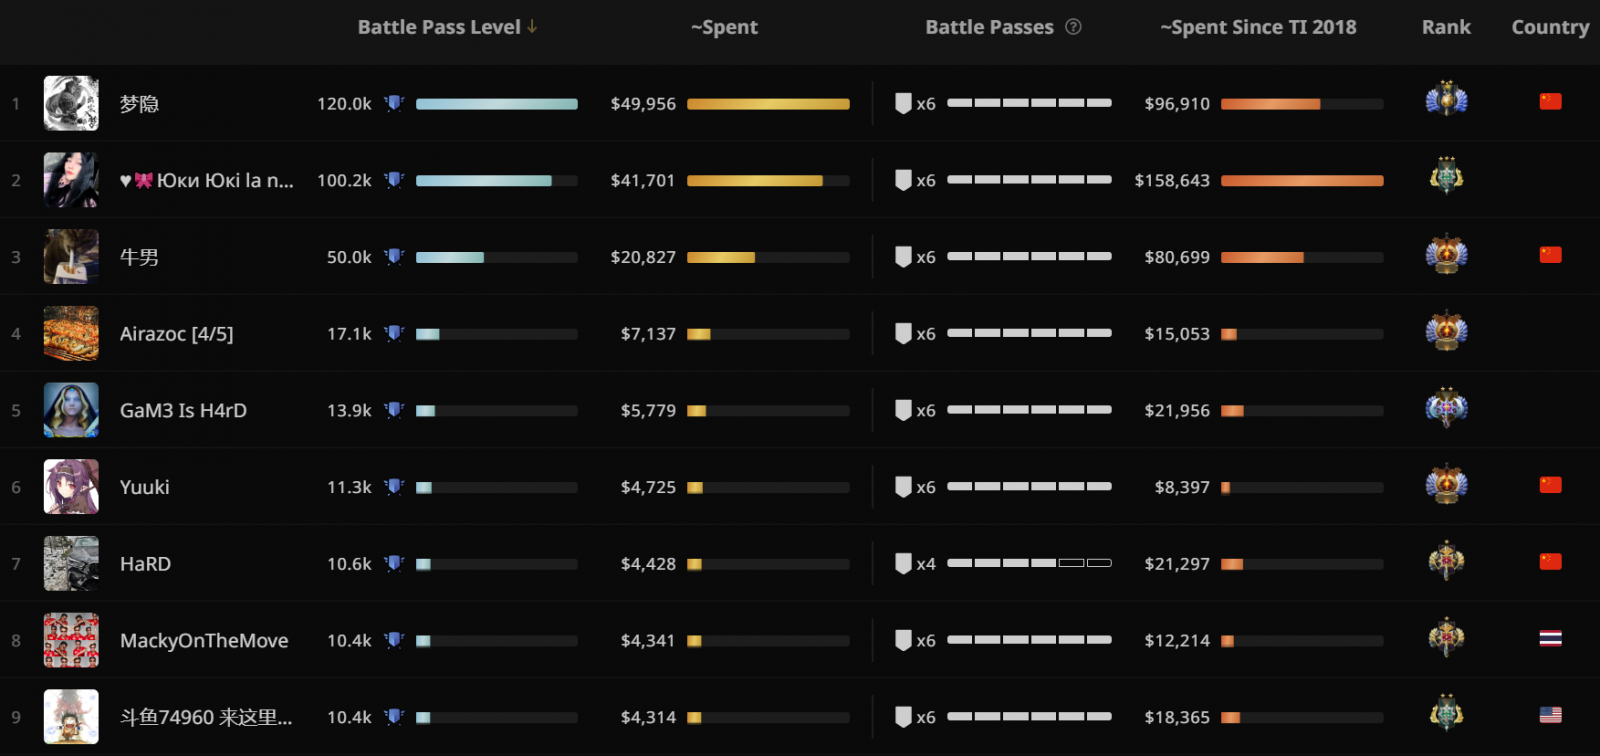Click the avatar thumbnail for GaM3 Is H4rD
Image resolution: width=1600 pixels, height=756 pixels.
coord(71,410)
